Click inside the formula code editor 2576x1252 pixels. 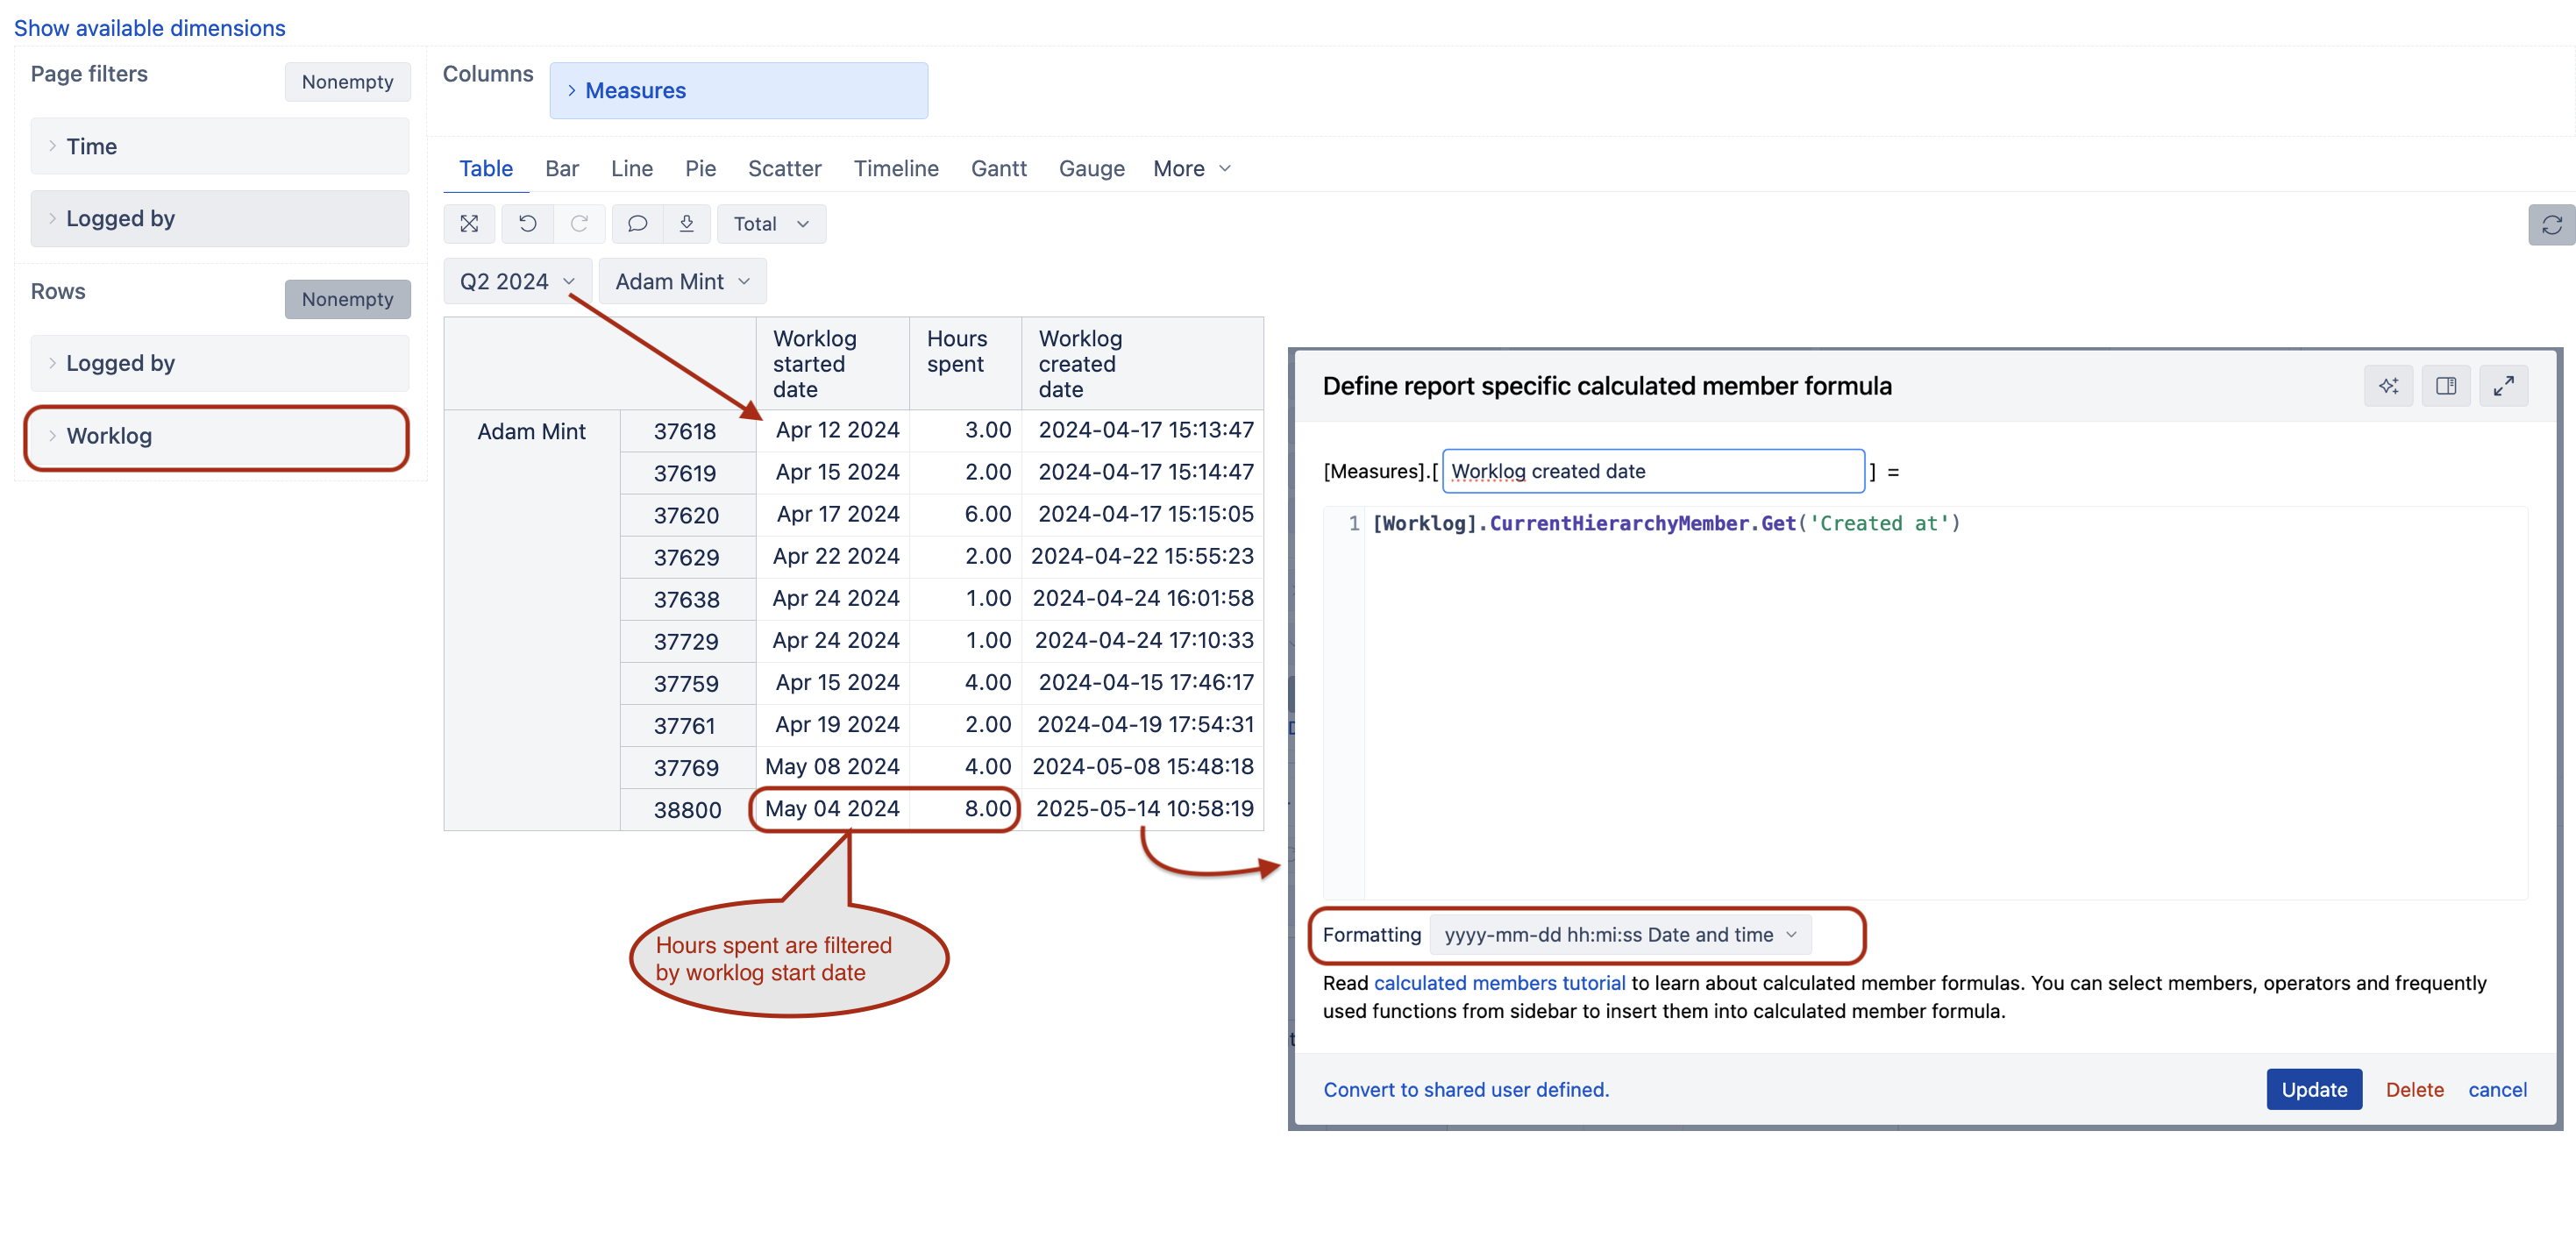pyautogui.click(x=1945, y=704)
